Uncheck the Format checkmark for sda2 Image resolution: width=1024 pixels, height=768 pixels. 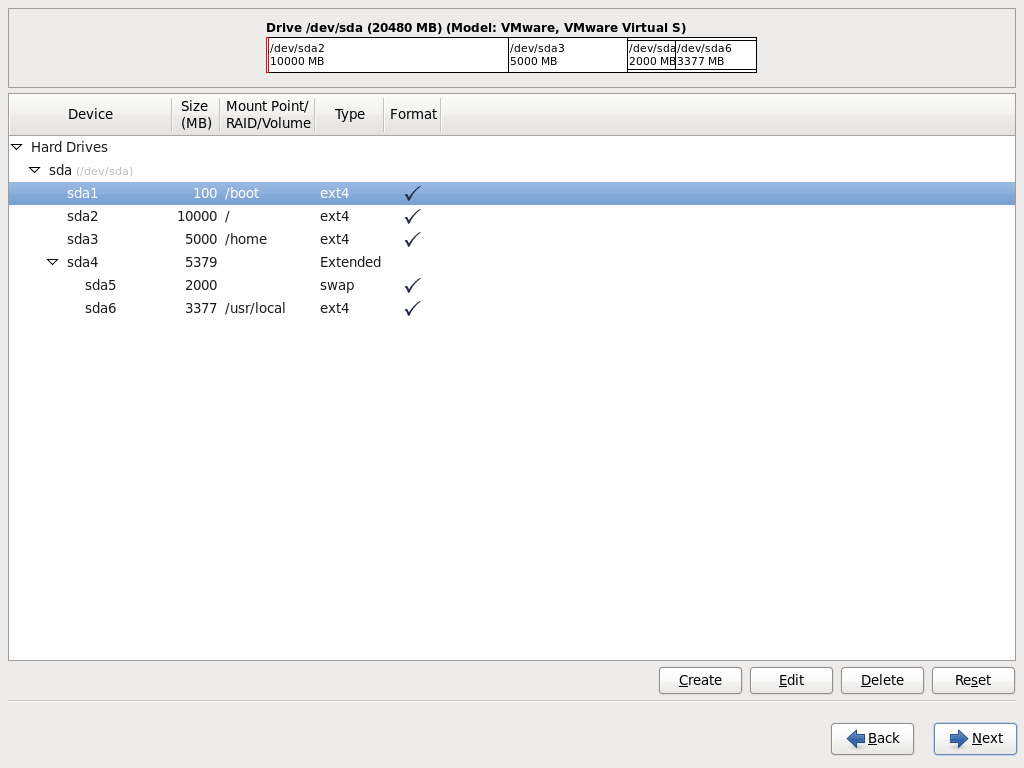pos(411,216)
